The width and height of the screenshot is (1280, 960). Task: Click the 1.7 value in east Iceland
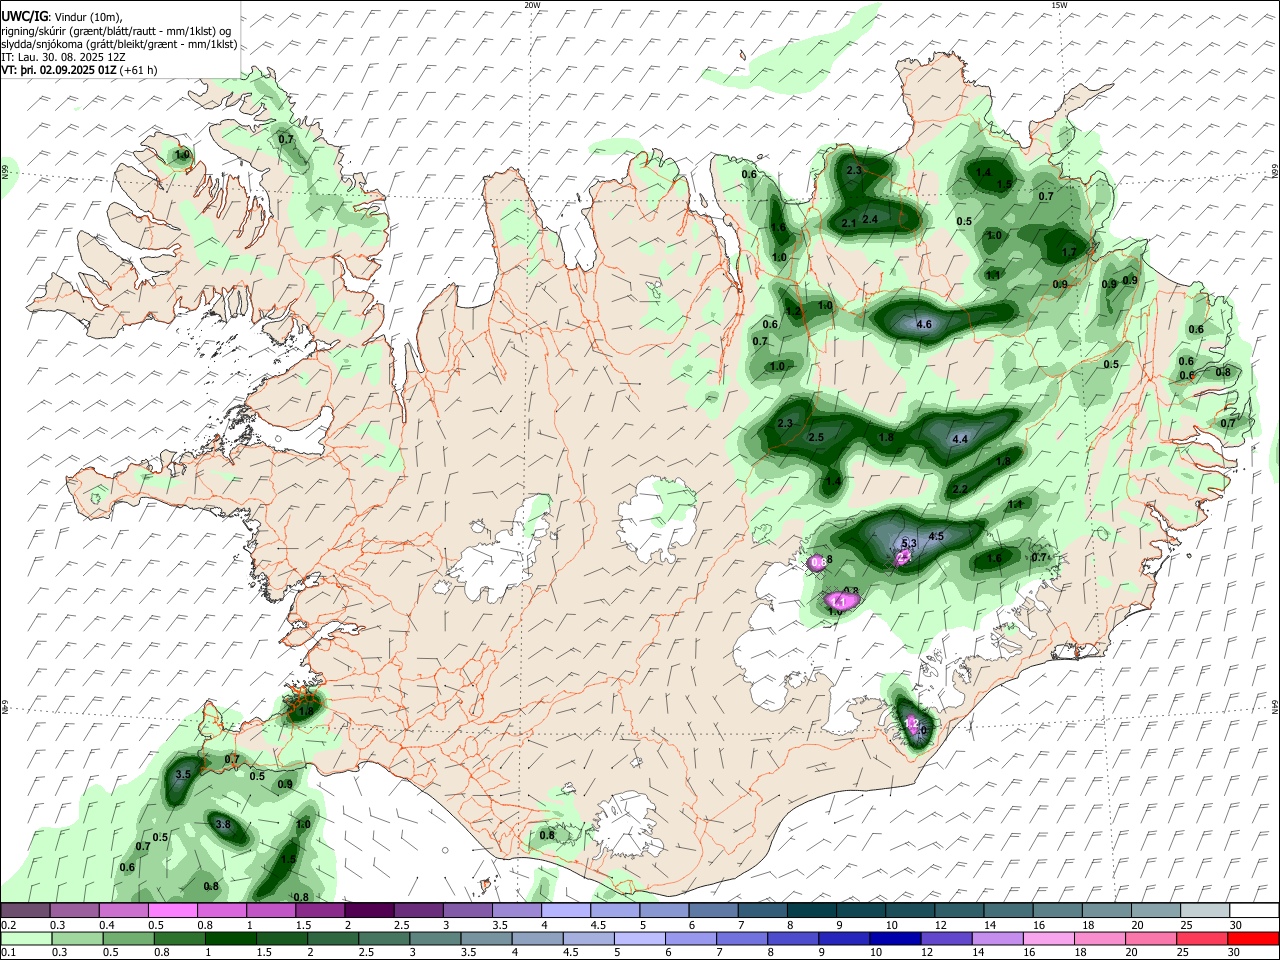click(1068, 252)
